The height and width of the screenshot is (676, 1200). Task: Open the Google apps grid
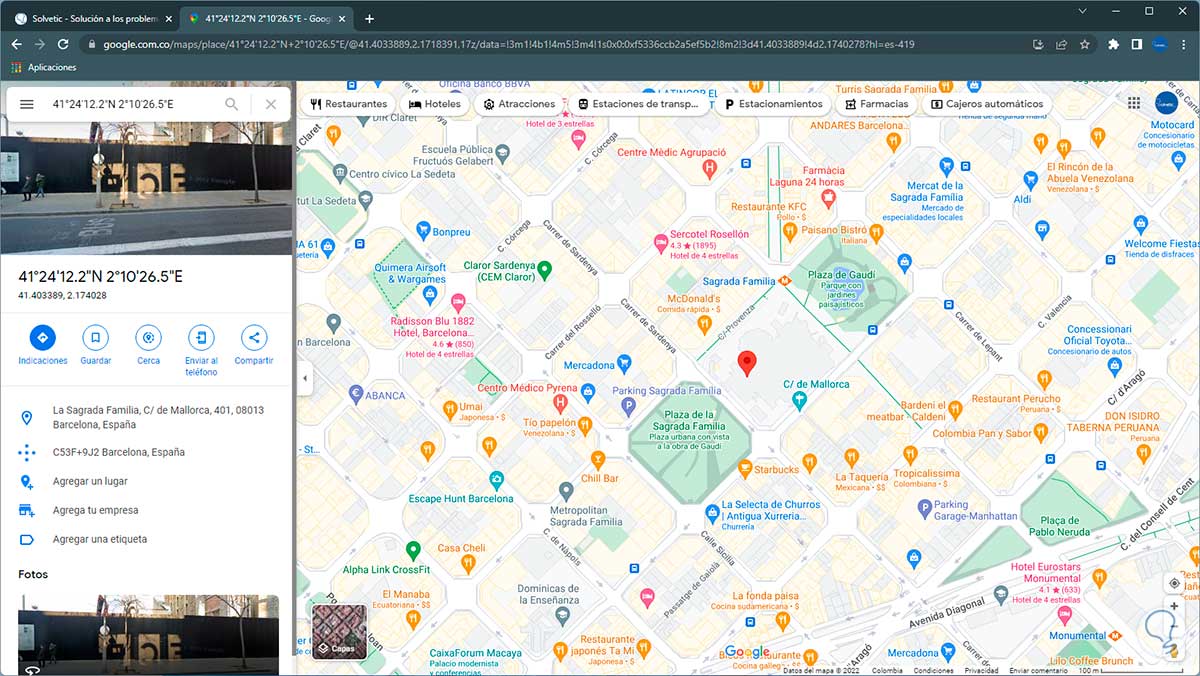1134,103
